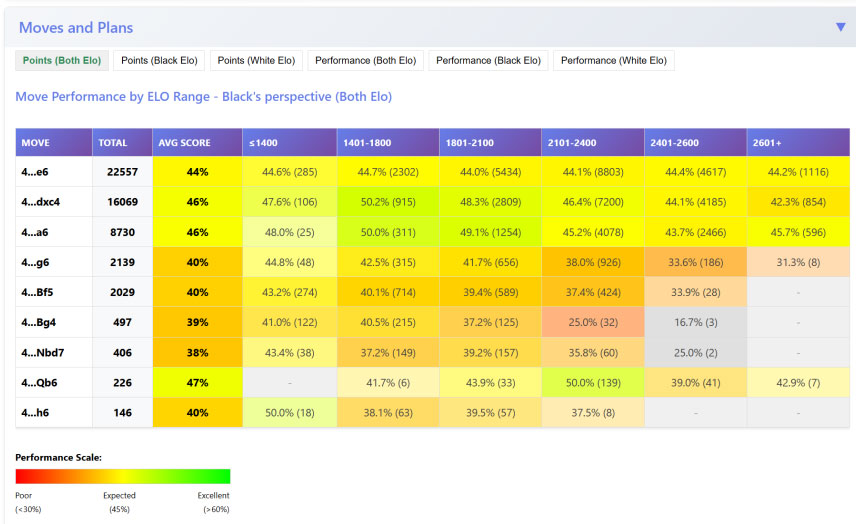The image size is (856, 524).
Task: Sort by AVG SCORE column header
Action: (183, 143)
